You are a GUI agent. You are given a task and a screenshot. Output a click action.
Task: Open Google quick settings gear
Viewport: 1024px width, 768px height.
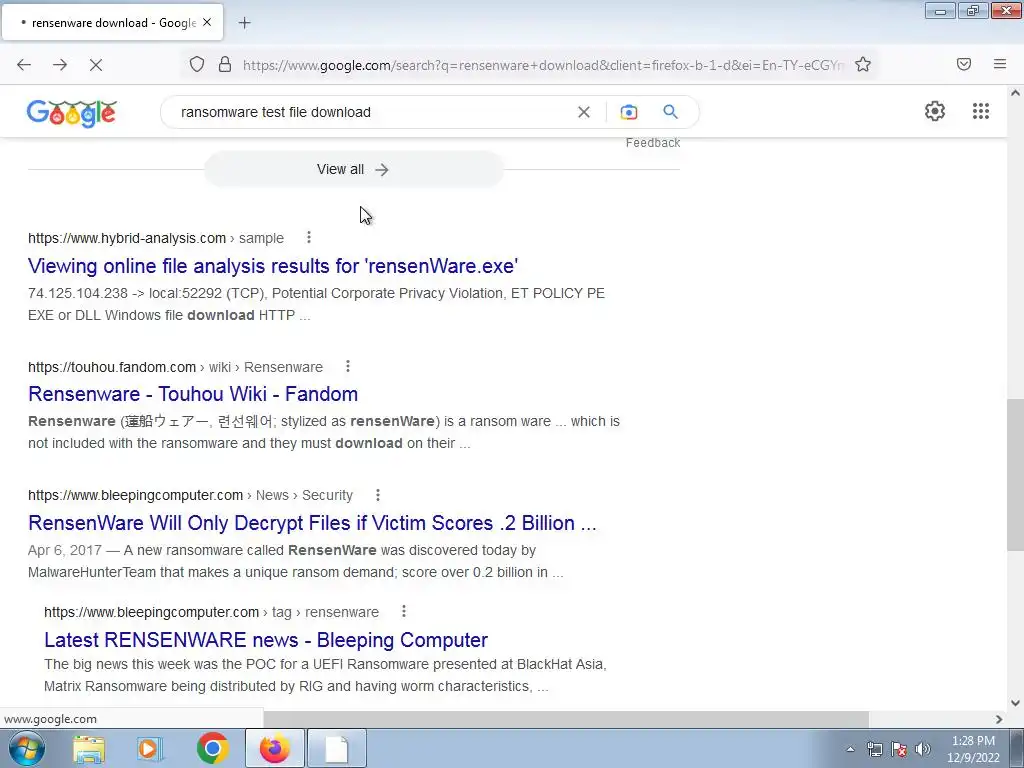935,111
